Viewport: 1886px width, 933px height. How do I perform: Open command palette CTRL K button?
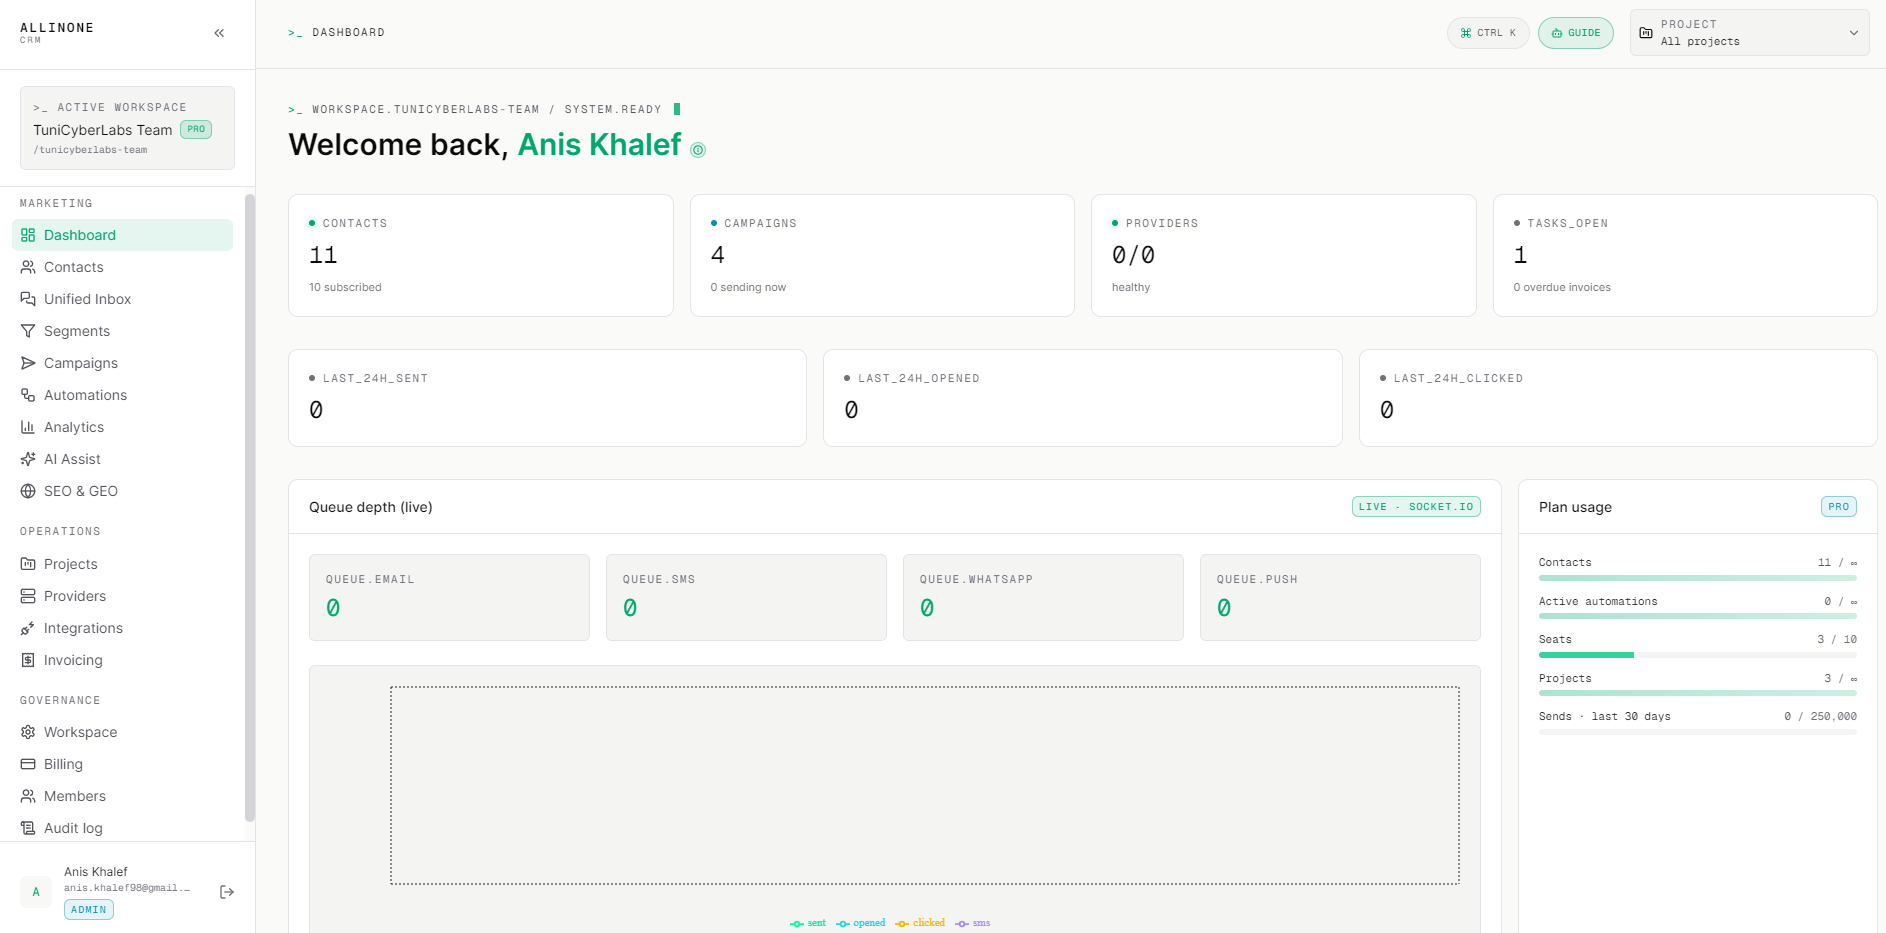pyautogui.click(x=1488, y=33)
